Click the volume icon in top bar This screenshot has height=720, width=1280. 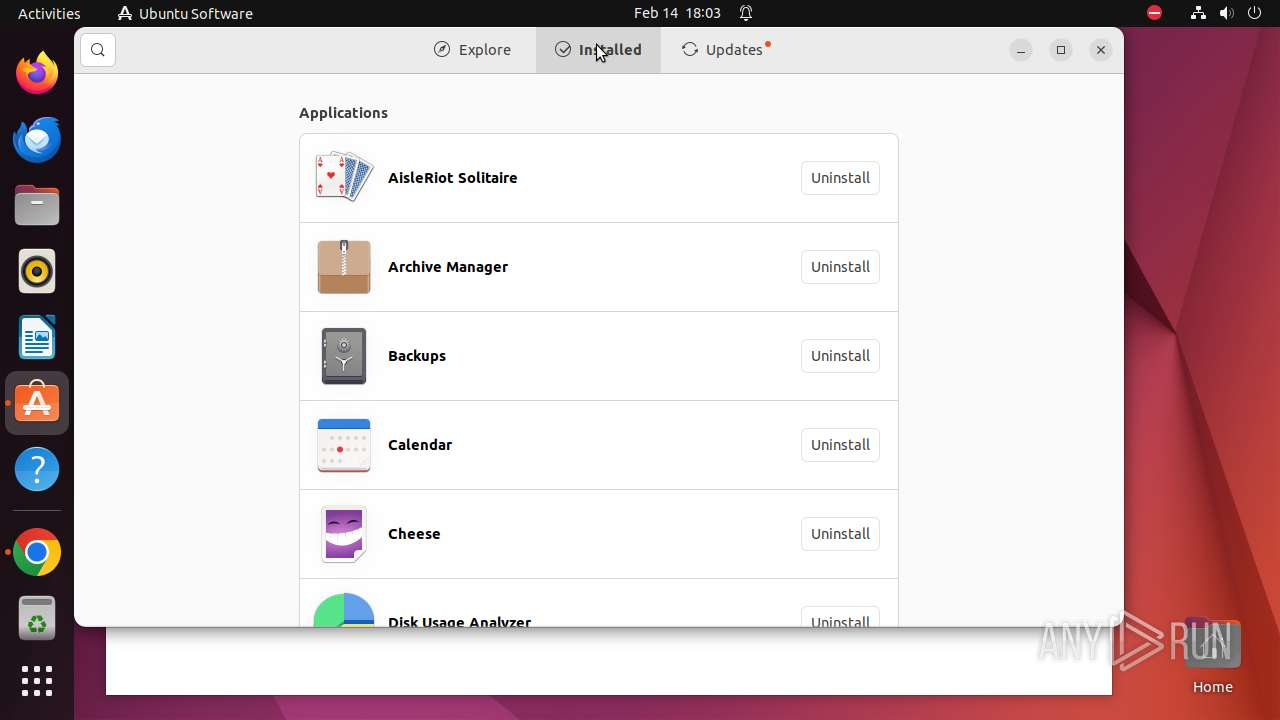1225,13
